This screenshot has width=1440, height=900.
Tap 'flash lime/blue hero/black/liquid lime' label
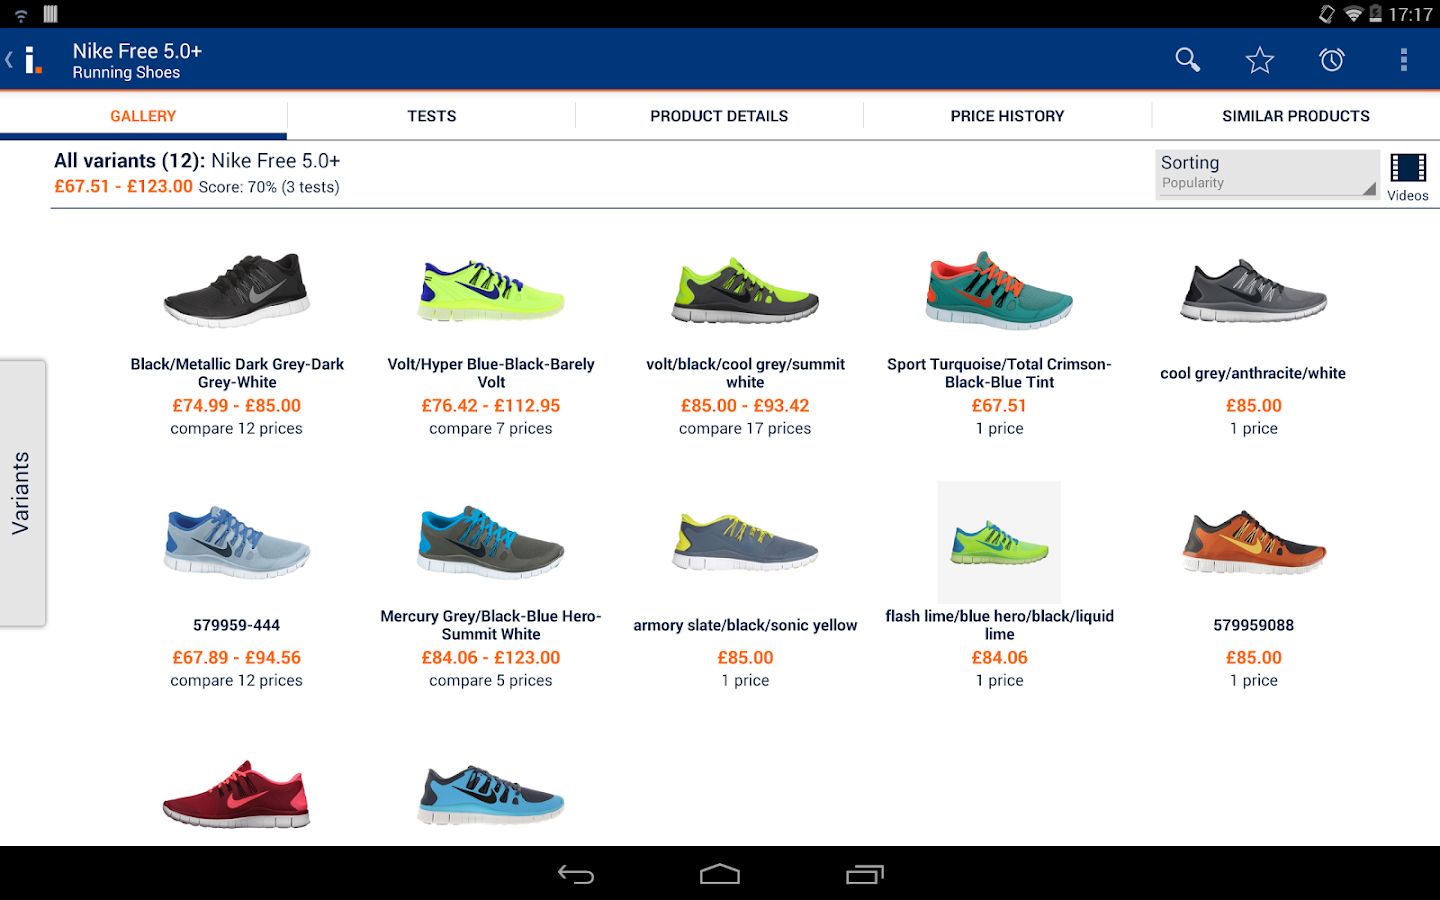pyautogui.click(x=999, y=625)
